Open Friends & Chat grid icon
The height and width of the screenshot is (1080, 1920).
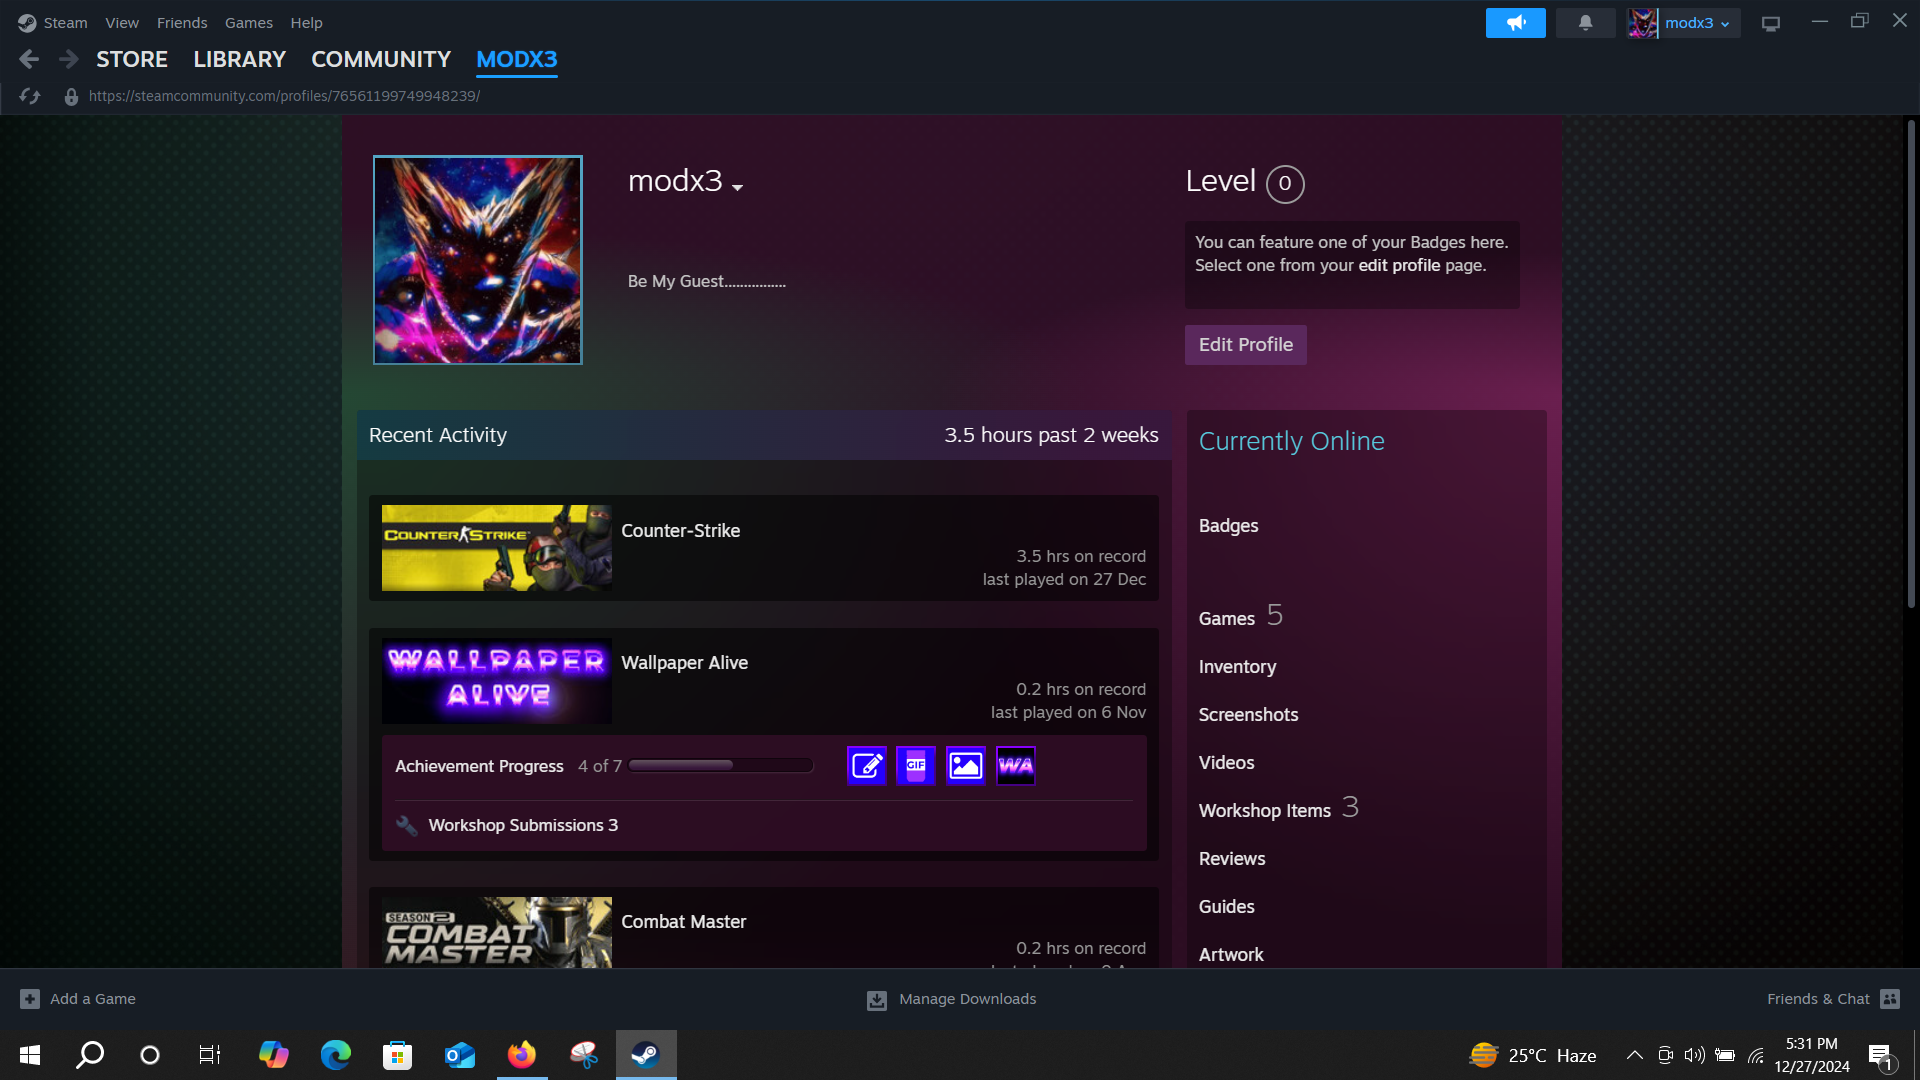click(x=1889, y=999)
